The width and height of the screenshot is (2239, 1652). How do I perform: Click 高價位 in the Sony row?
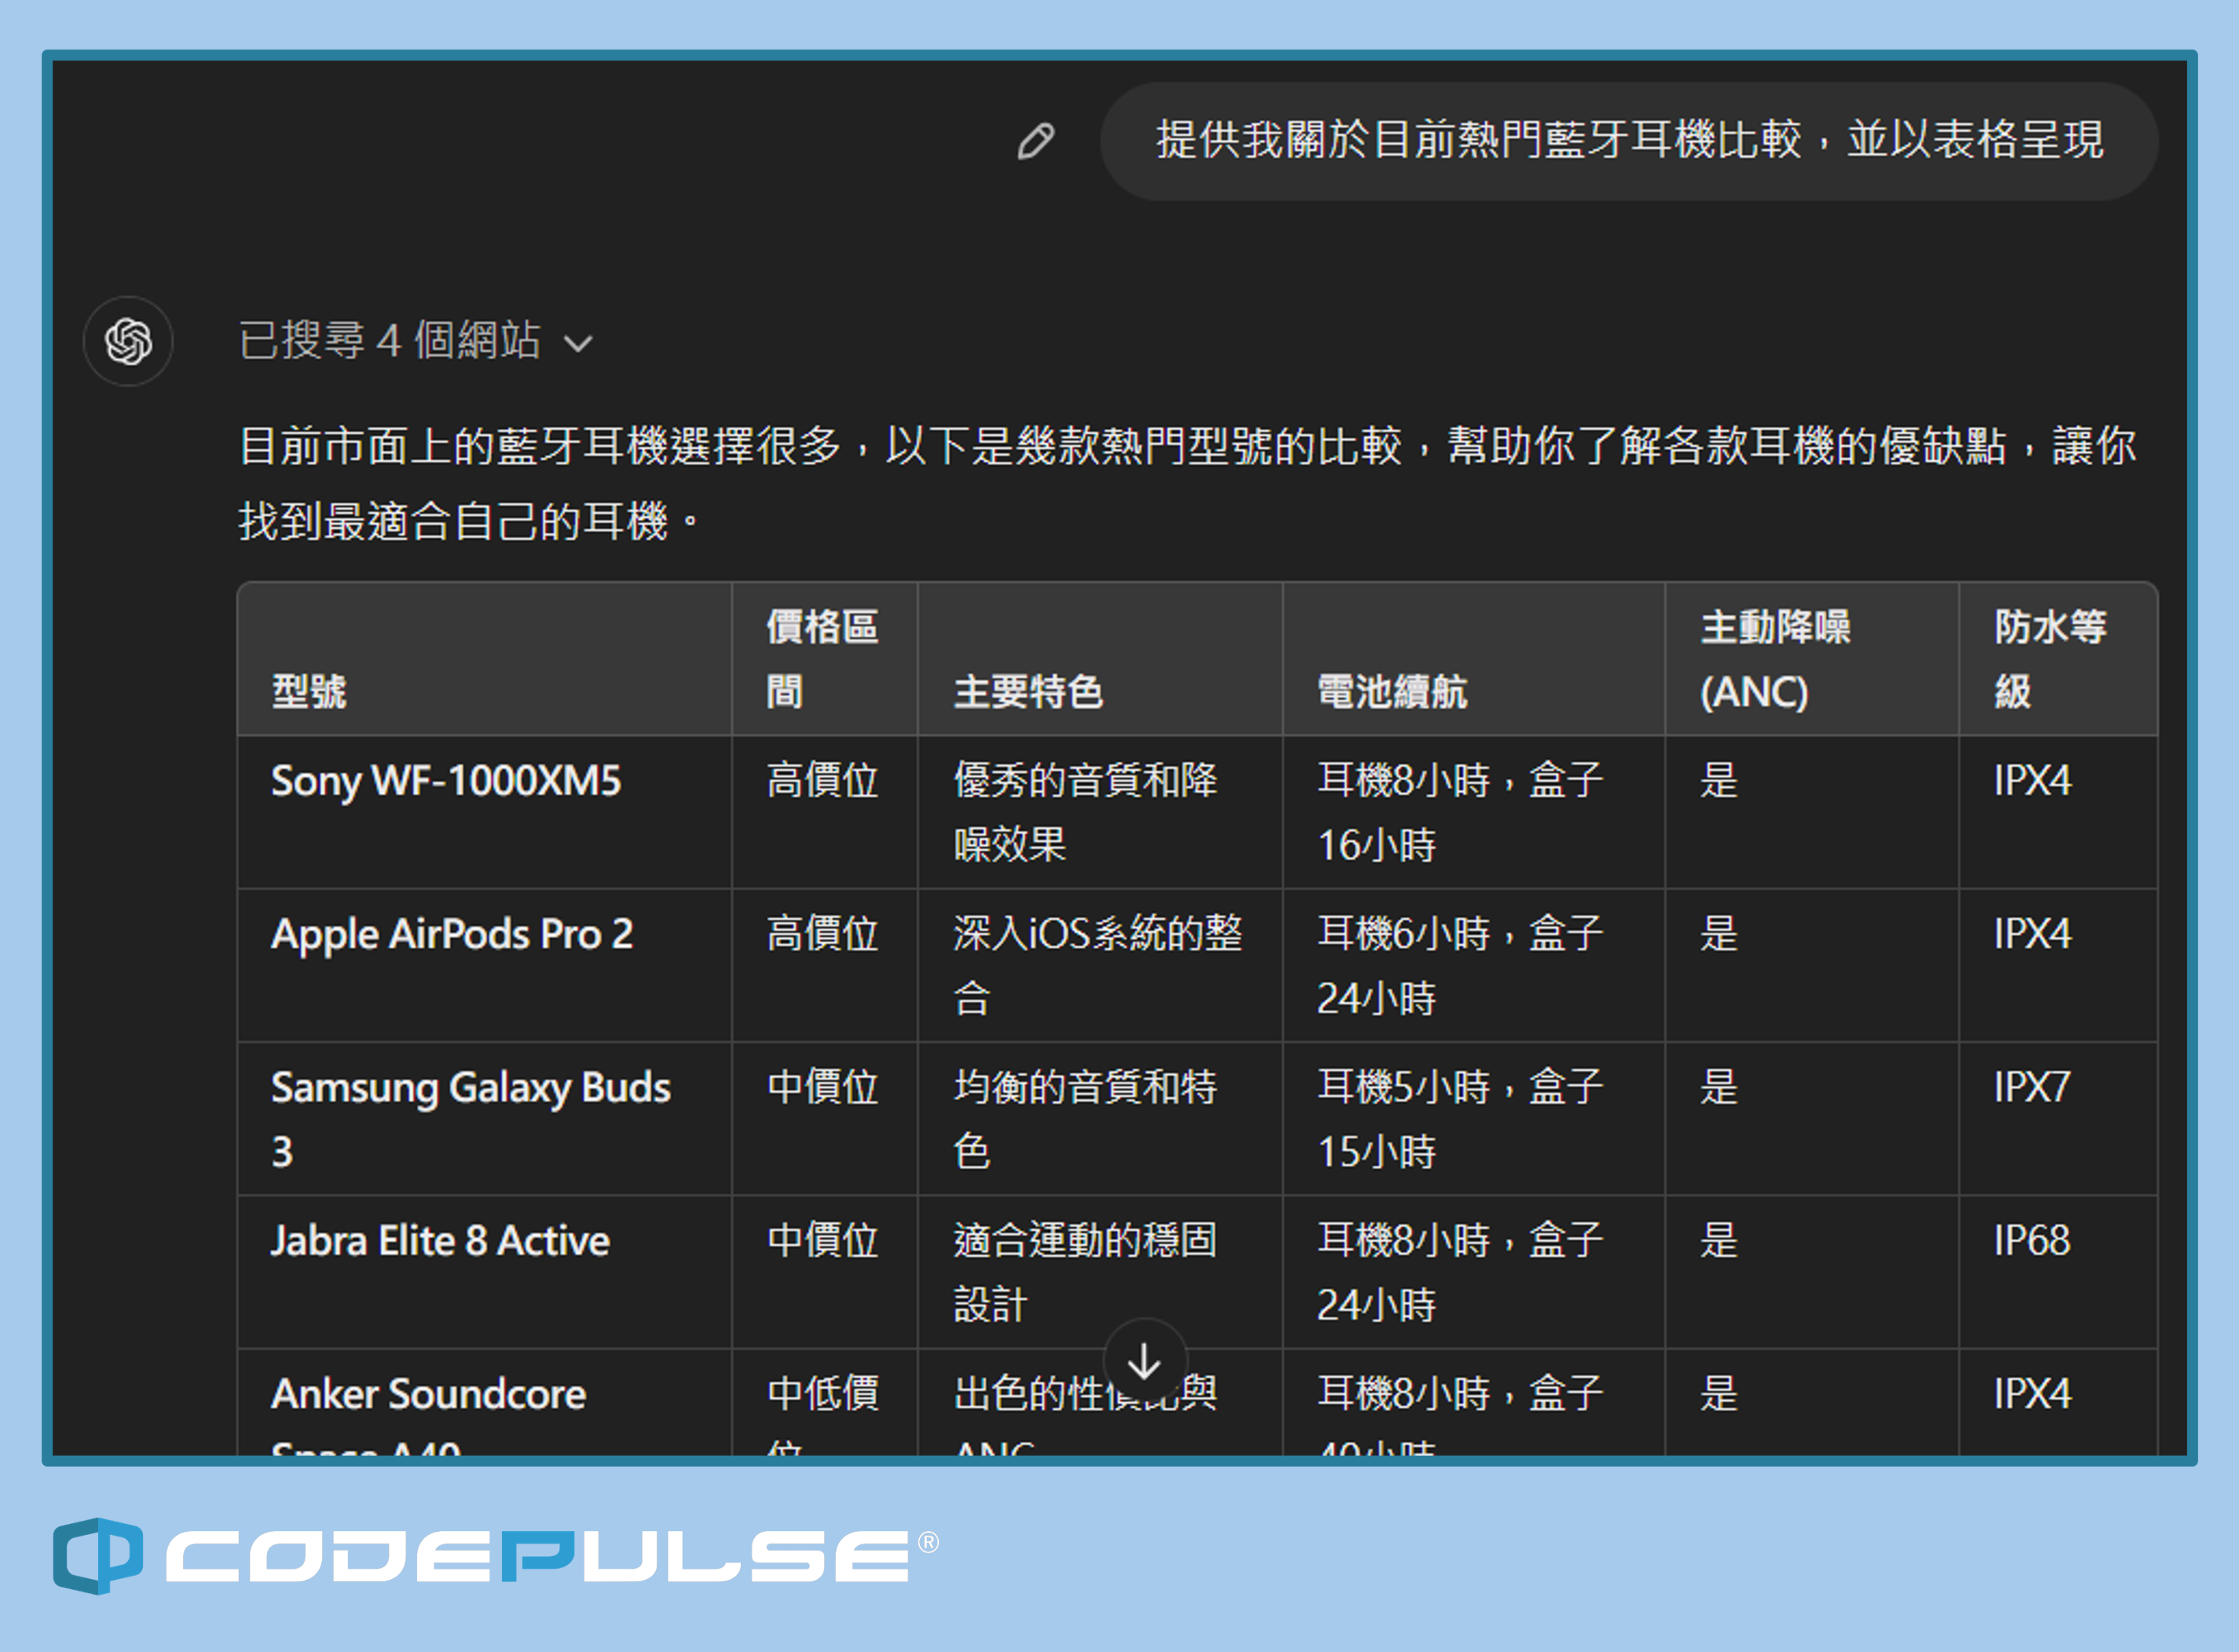point(822,780)
